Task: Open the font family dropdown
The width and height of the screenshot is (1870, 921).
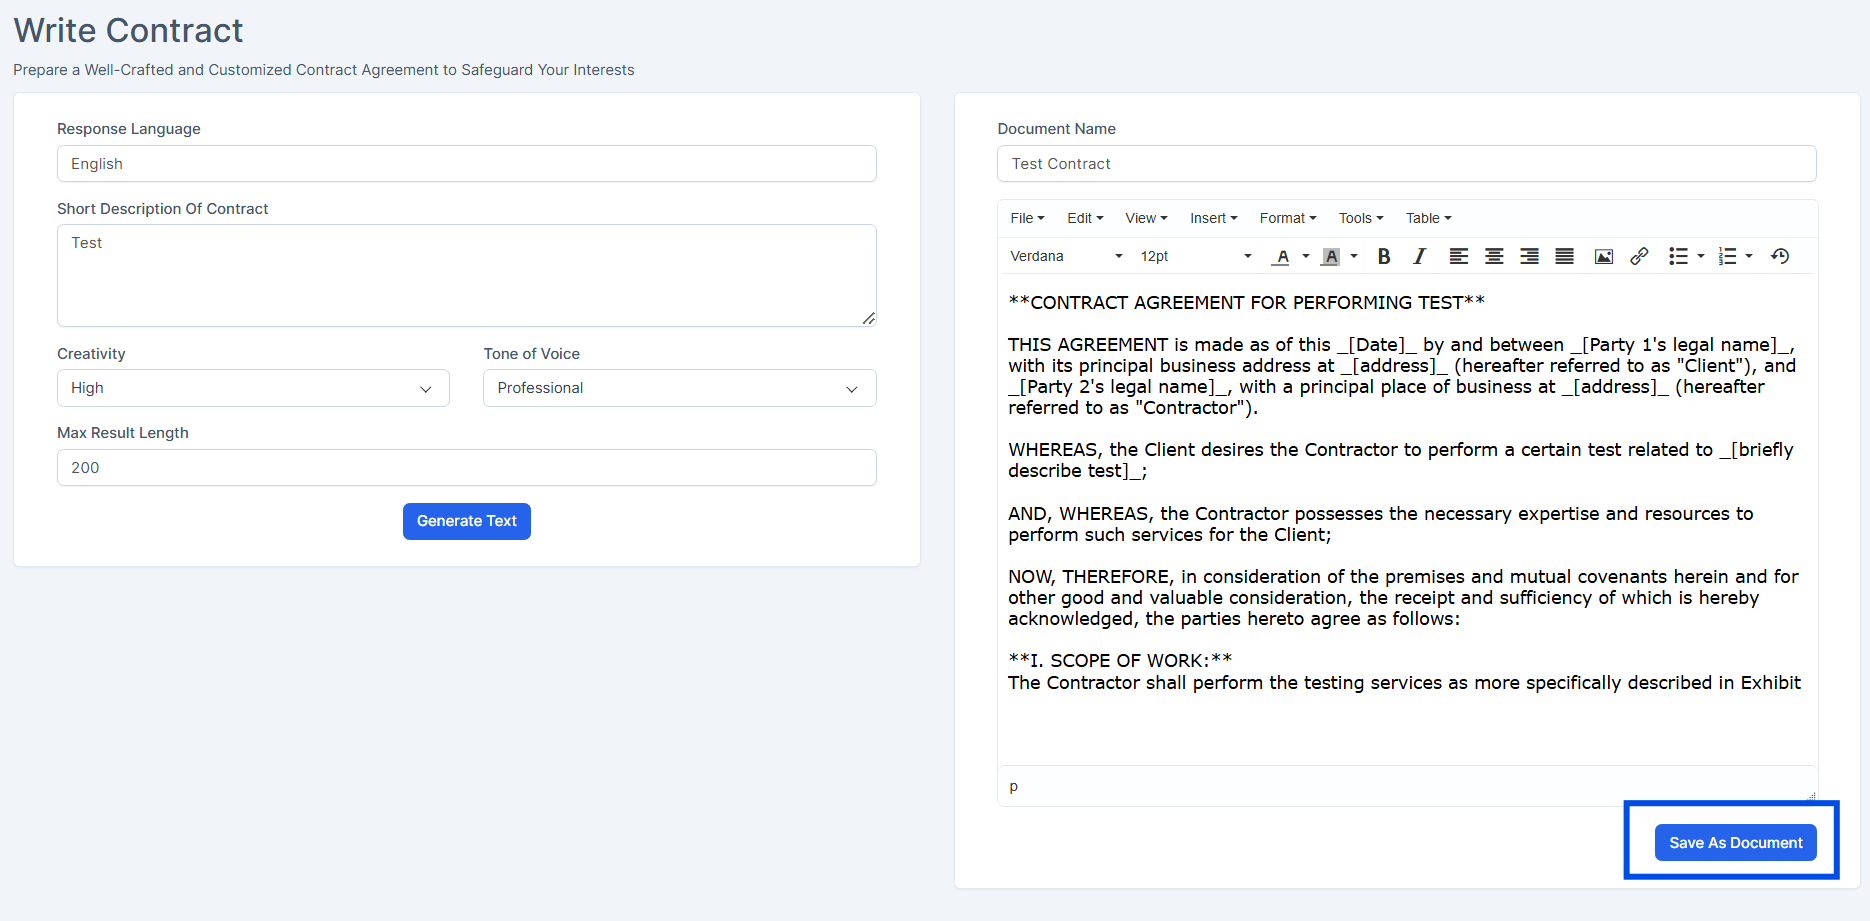Action: 1065,256
